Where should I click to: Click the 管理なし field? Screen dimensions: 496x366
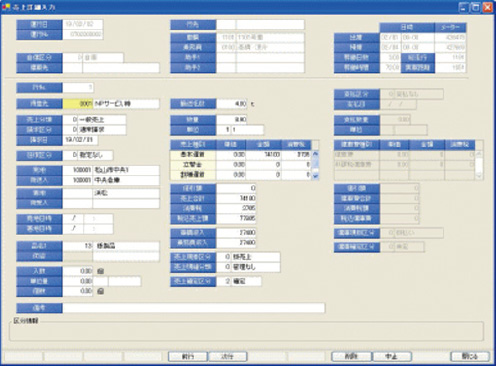[x=256, y=267]
